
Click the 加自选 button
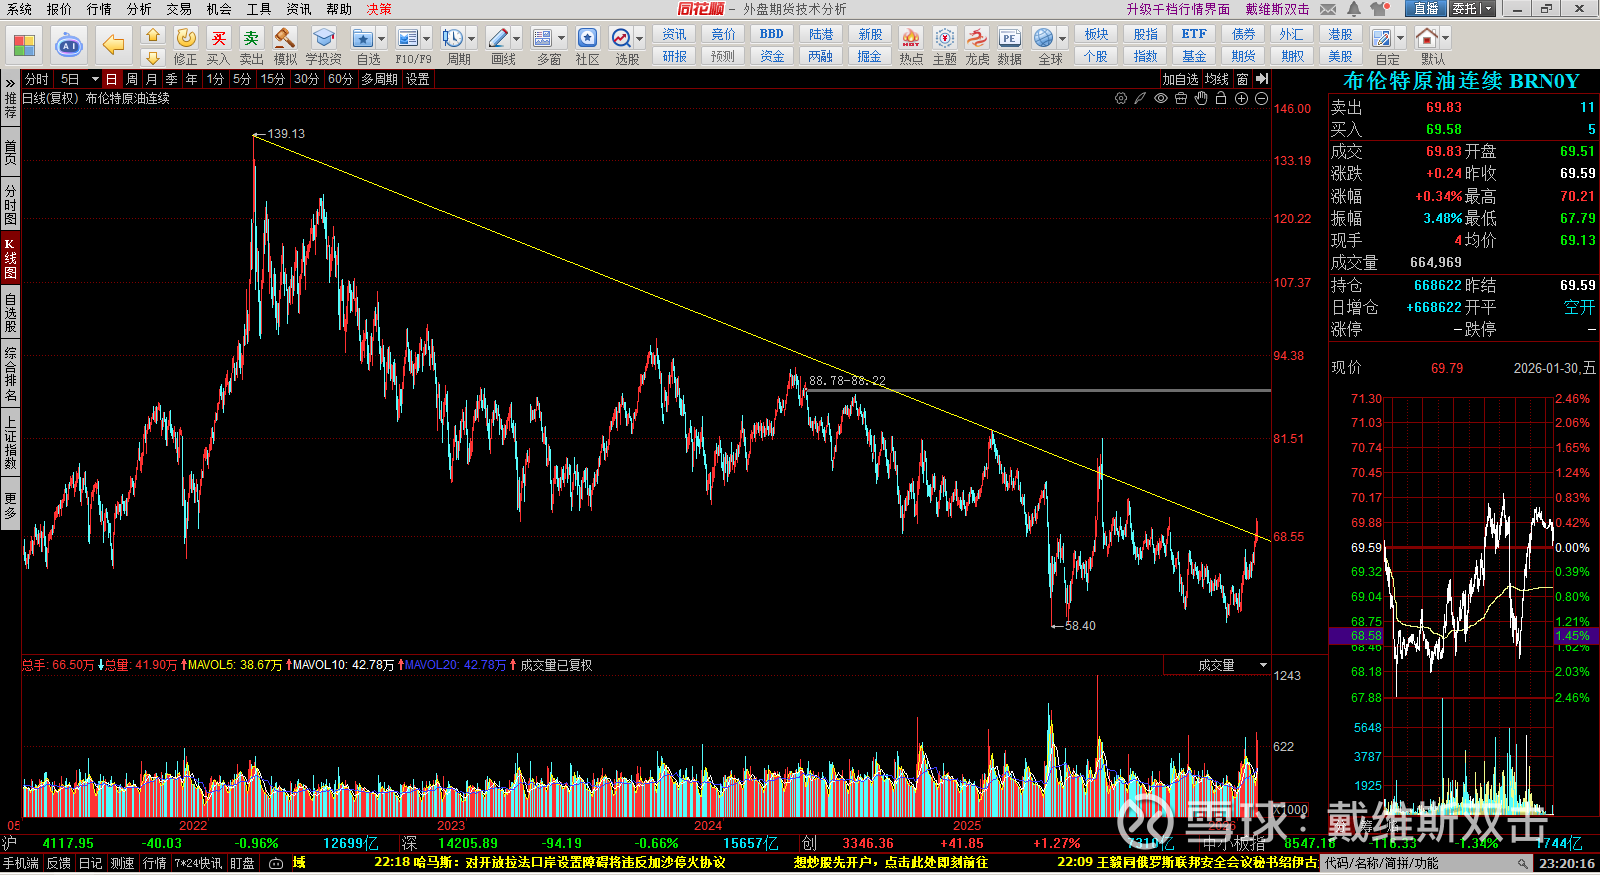(1180, 79)
